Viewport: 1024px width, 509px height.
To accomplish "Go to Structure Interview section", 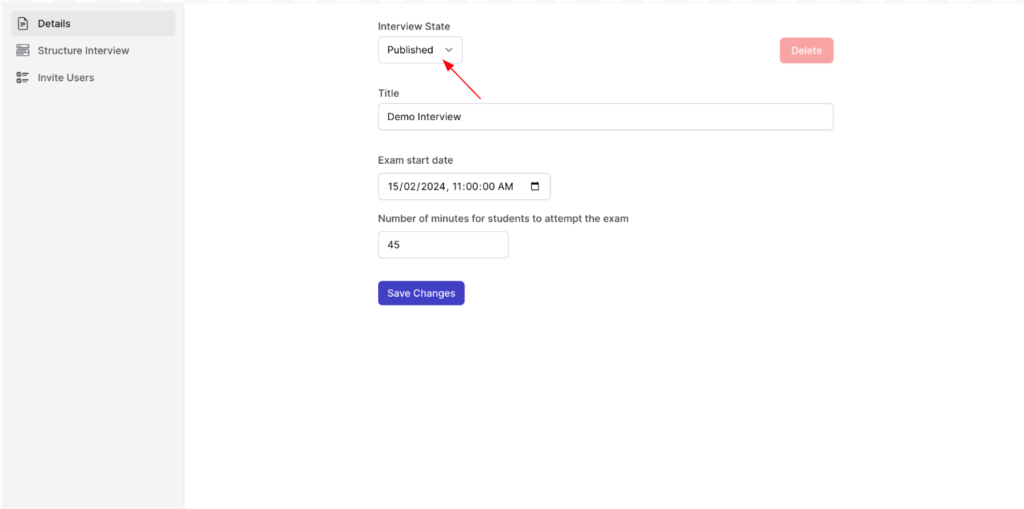I will 93,50.
